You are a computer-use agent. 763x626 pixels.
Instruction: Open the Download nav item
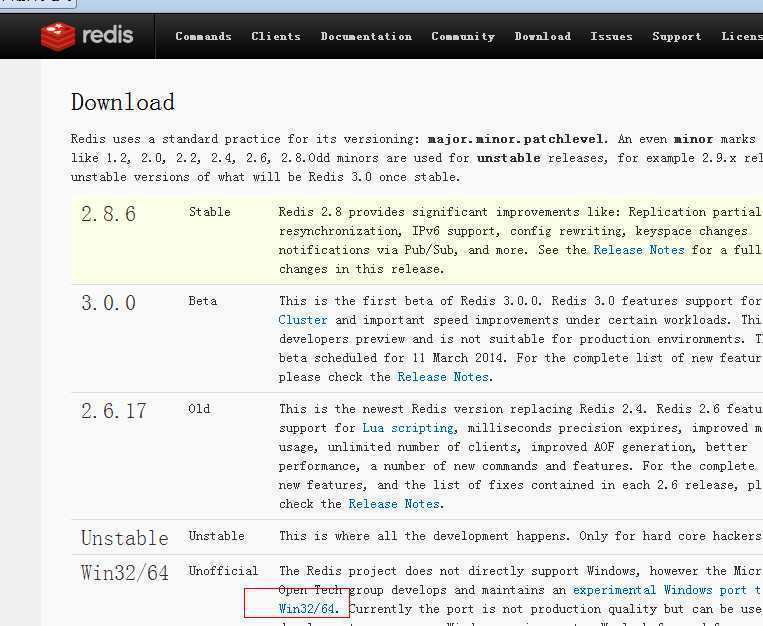(x=543, y=37)
